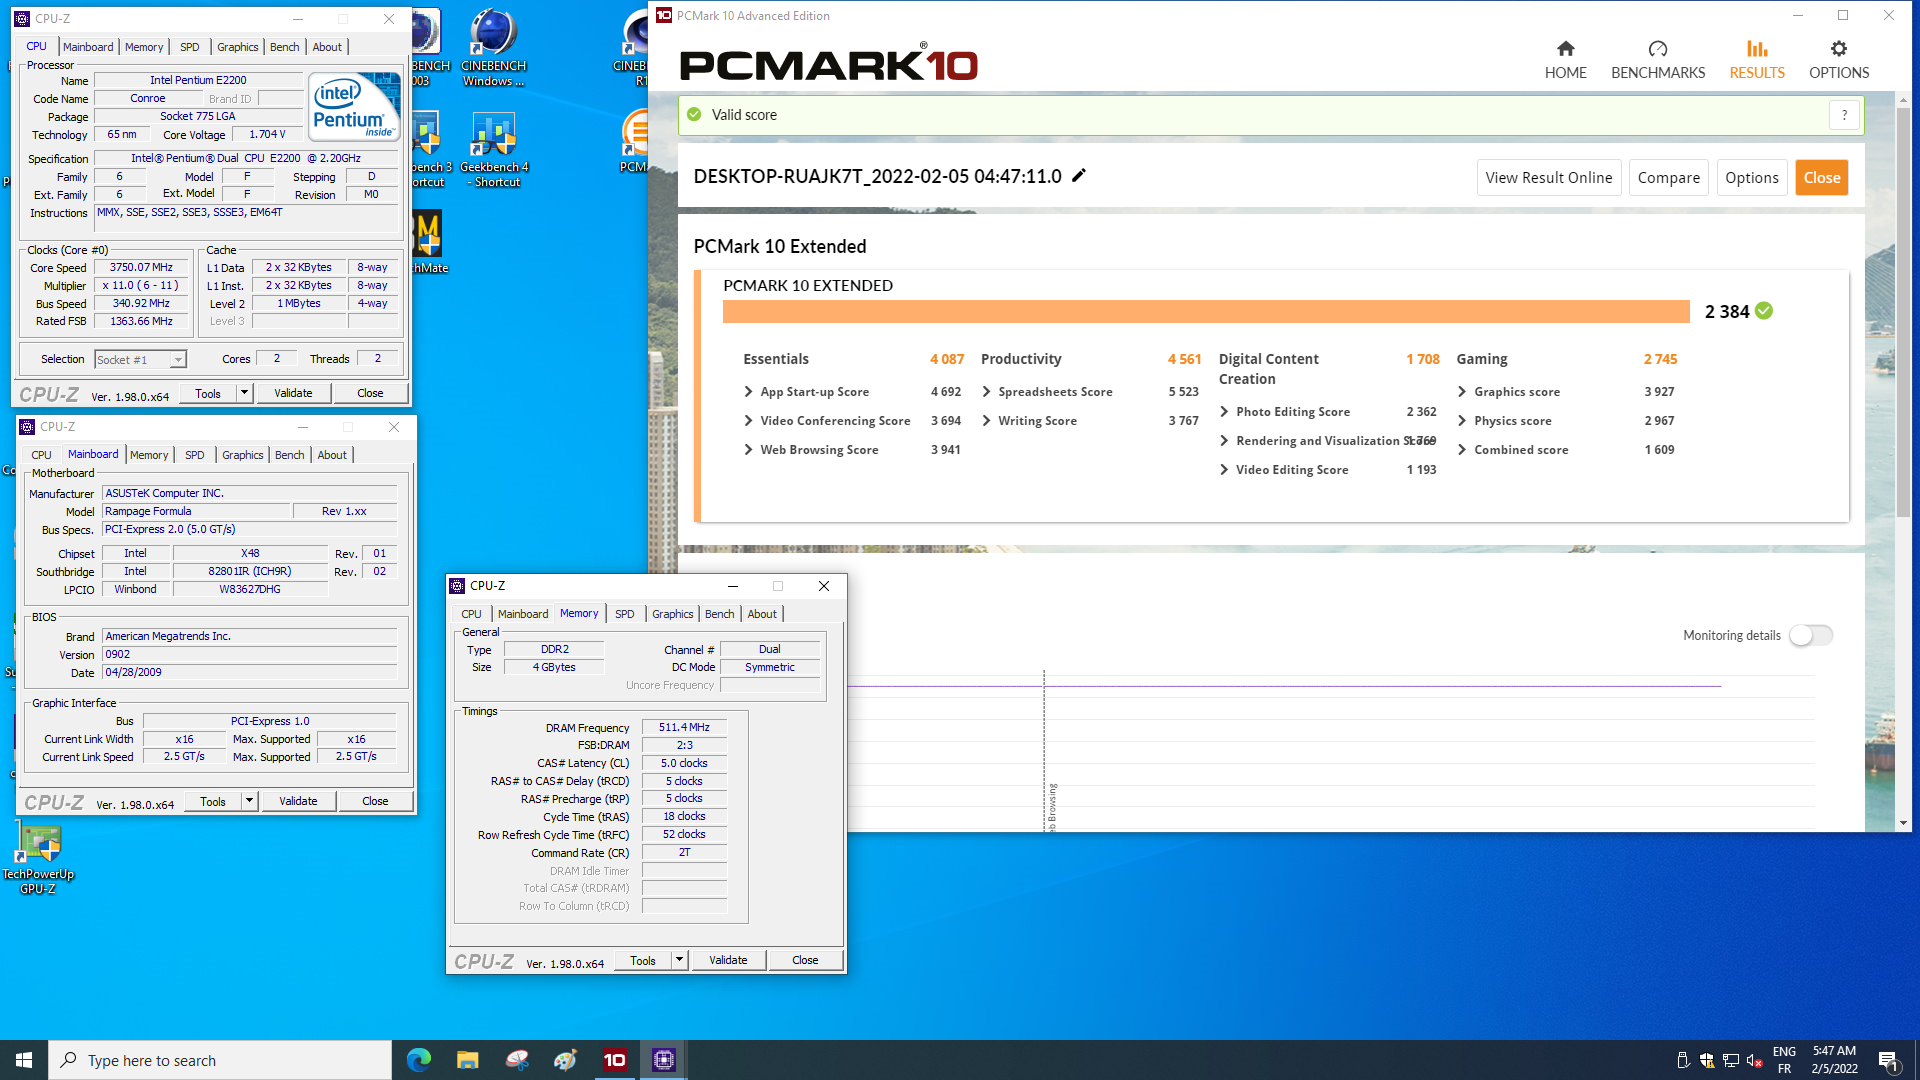Open Bench tab in top CPU-Z window
This screenshot has height=1080, width=1920.
pyautogui.click(x=285, y=47)
